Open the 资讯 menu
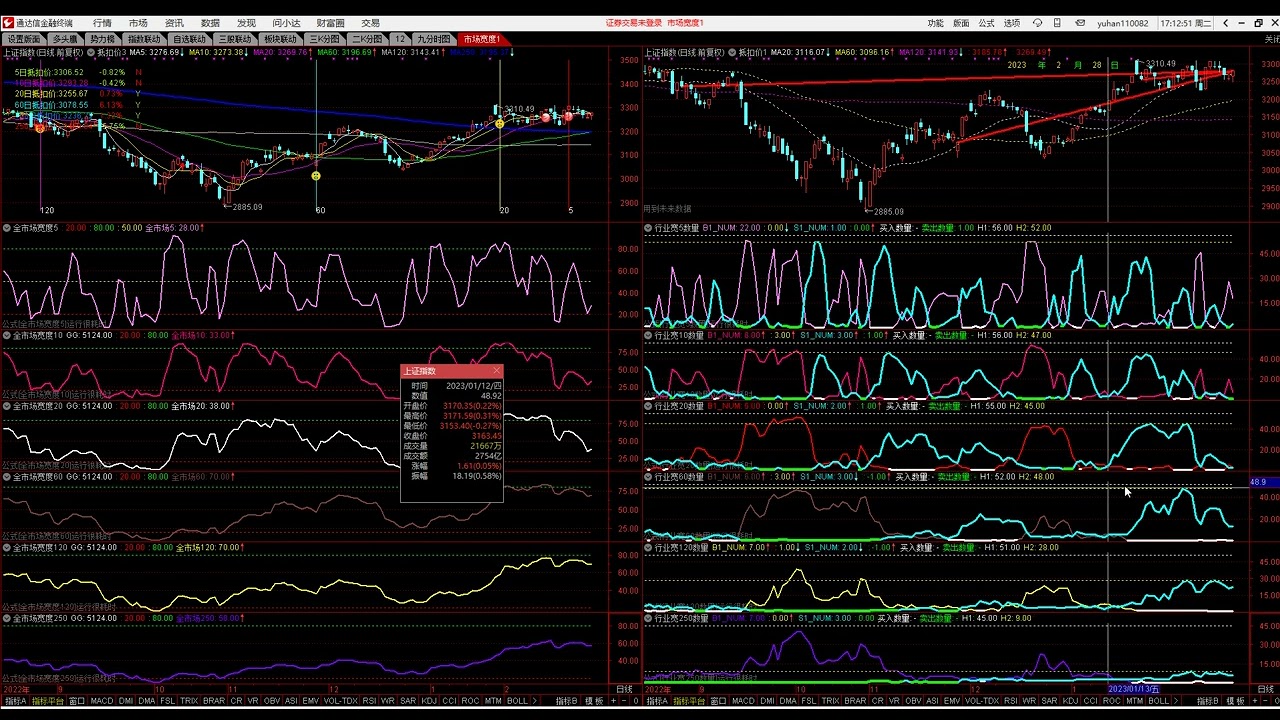 tap(174, 22)
